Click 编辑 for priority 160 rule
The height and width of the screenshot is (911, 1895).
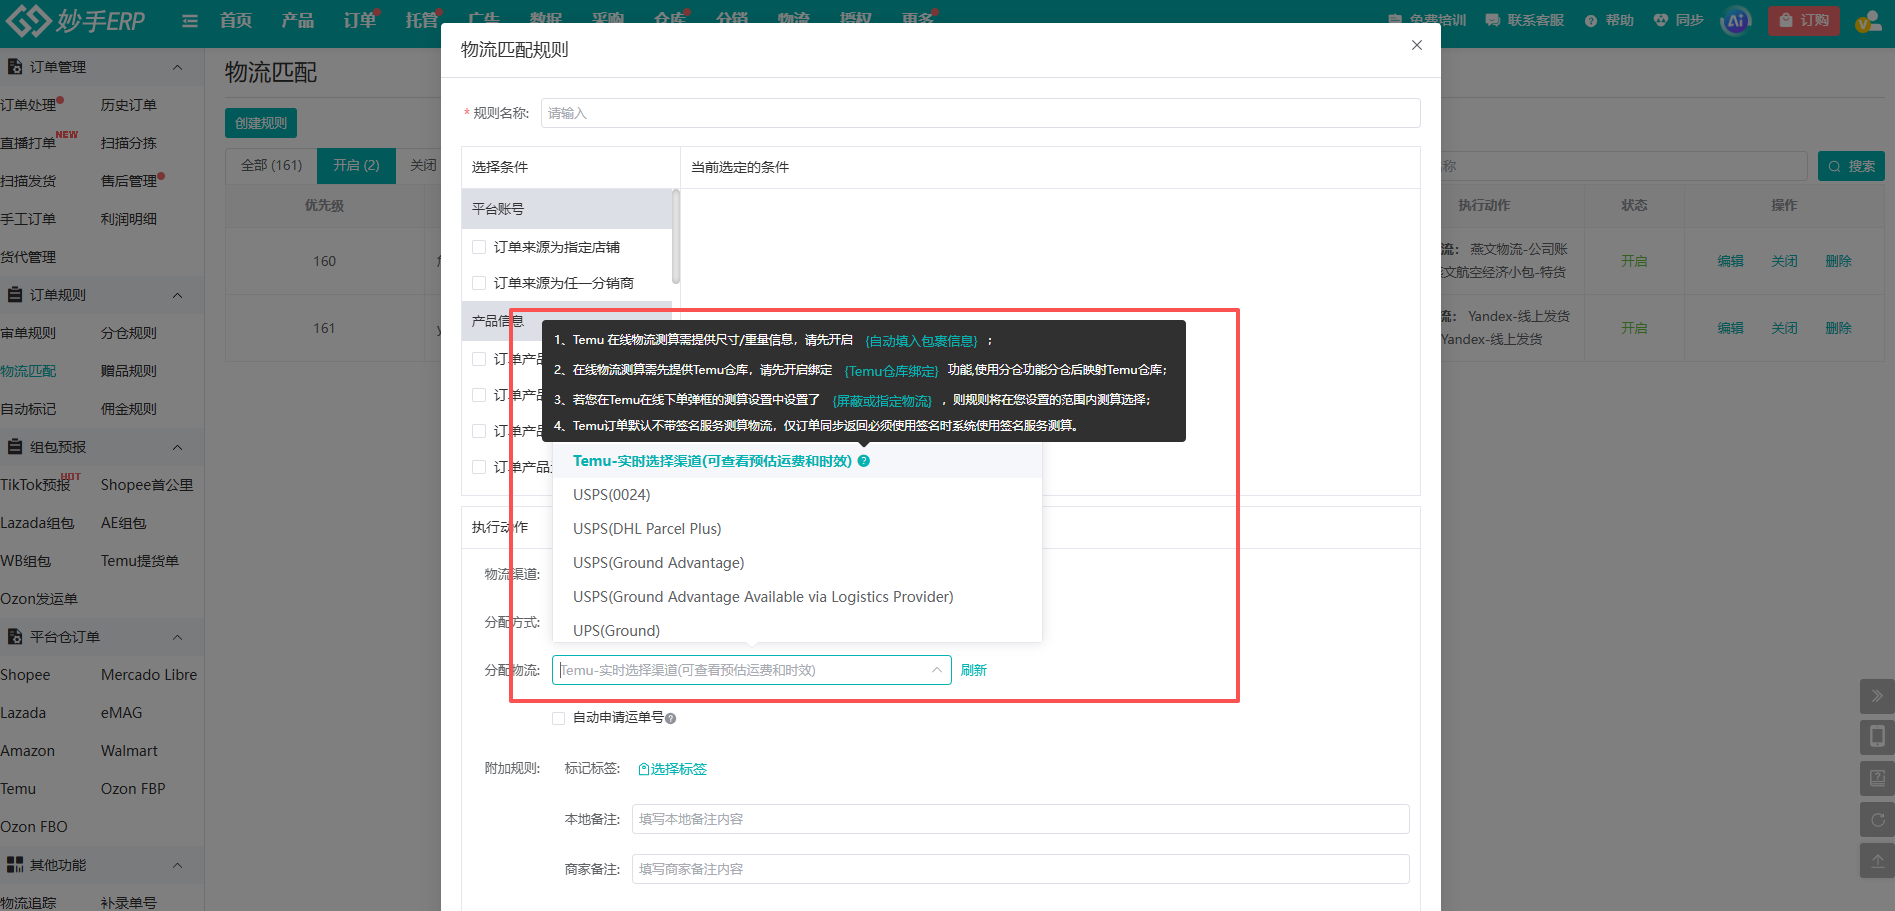coord(1730,261)
